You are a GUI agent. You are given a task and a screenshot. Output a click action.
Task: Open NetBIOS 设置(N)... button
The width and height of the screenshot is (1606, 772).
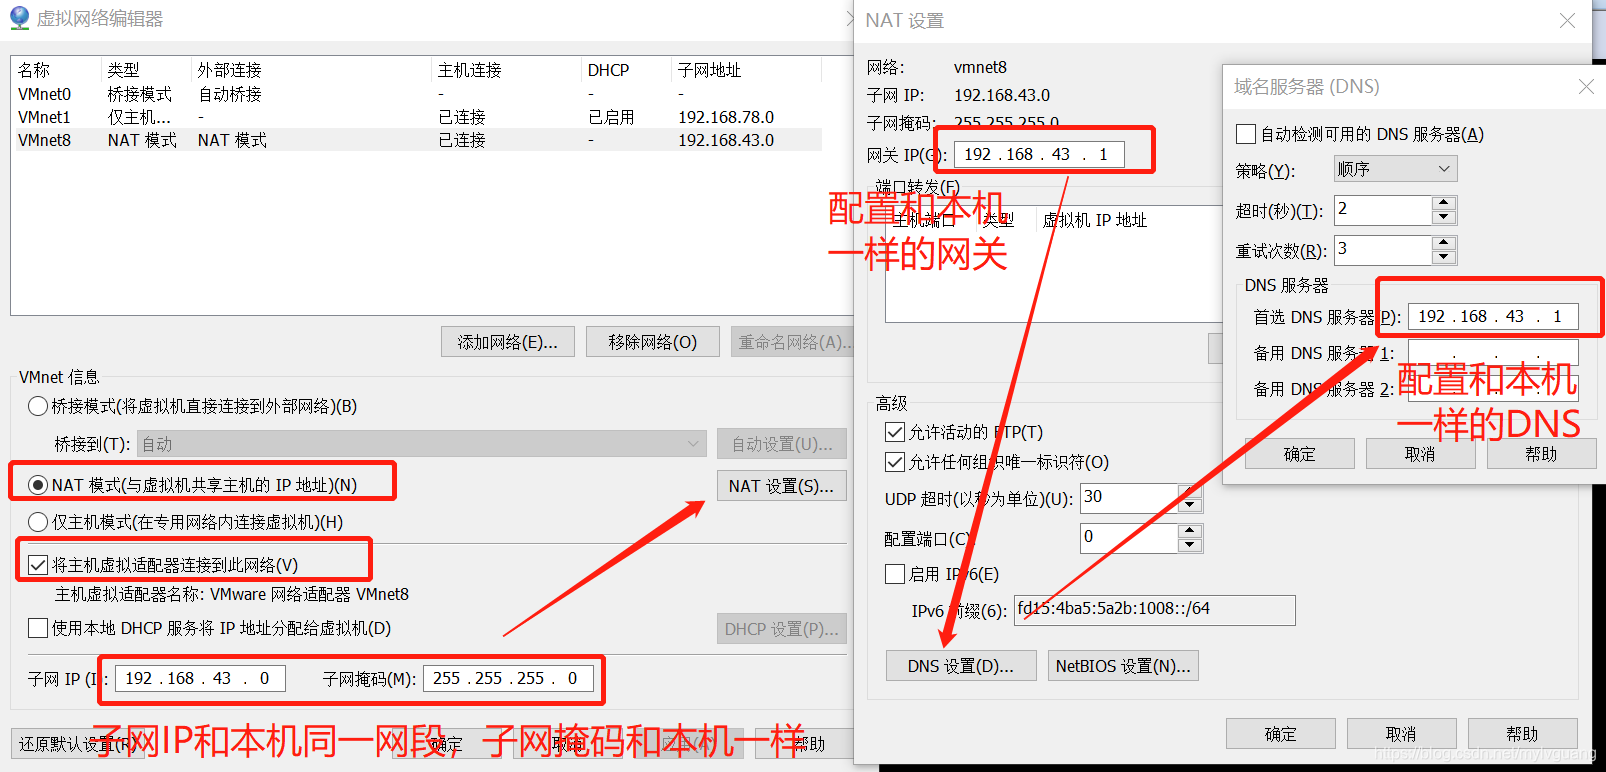[1123, 666]
